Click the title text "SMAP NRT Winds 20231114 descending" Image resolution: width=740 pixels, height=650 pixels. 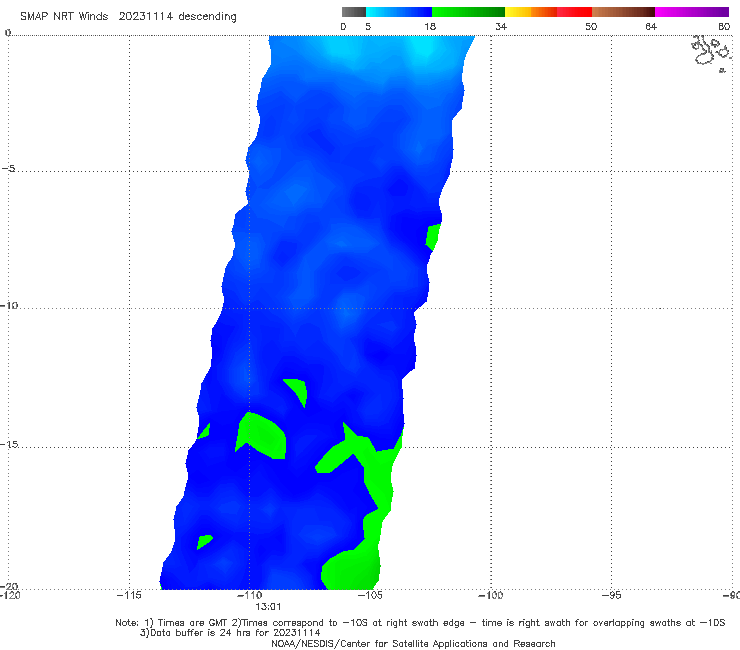tap(128, 17)
